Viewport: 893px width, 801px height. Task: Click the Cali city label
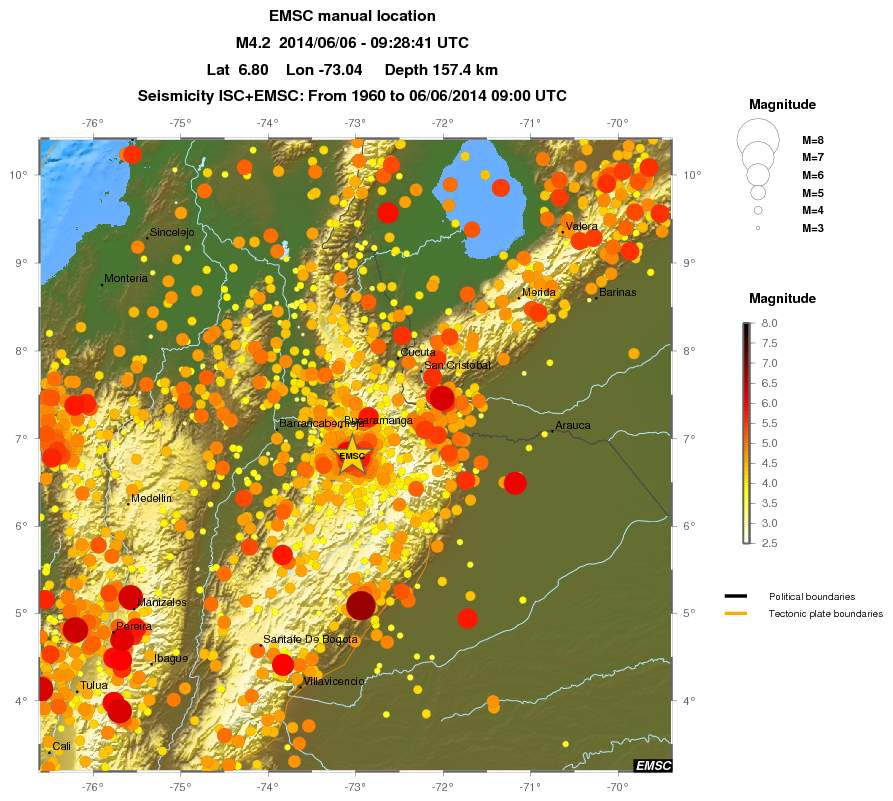click(x=62, y=746)
